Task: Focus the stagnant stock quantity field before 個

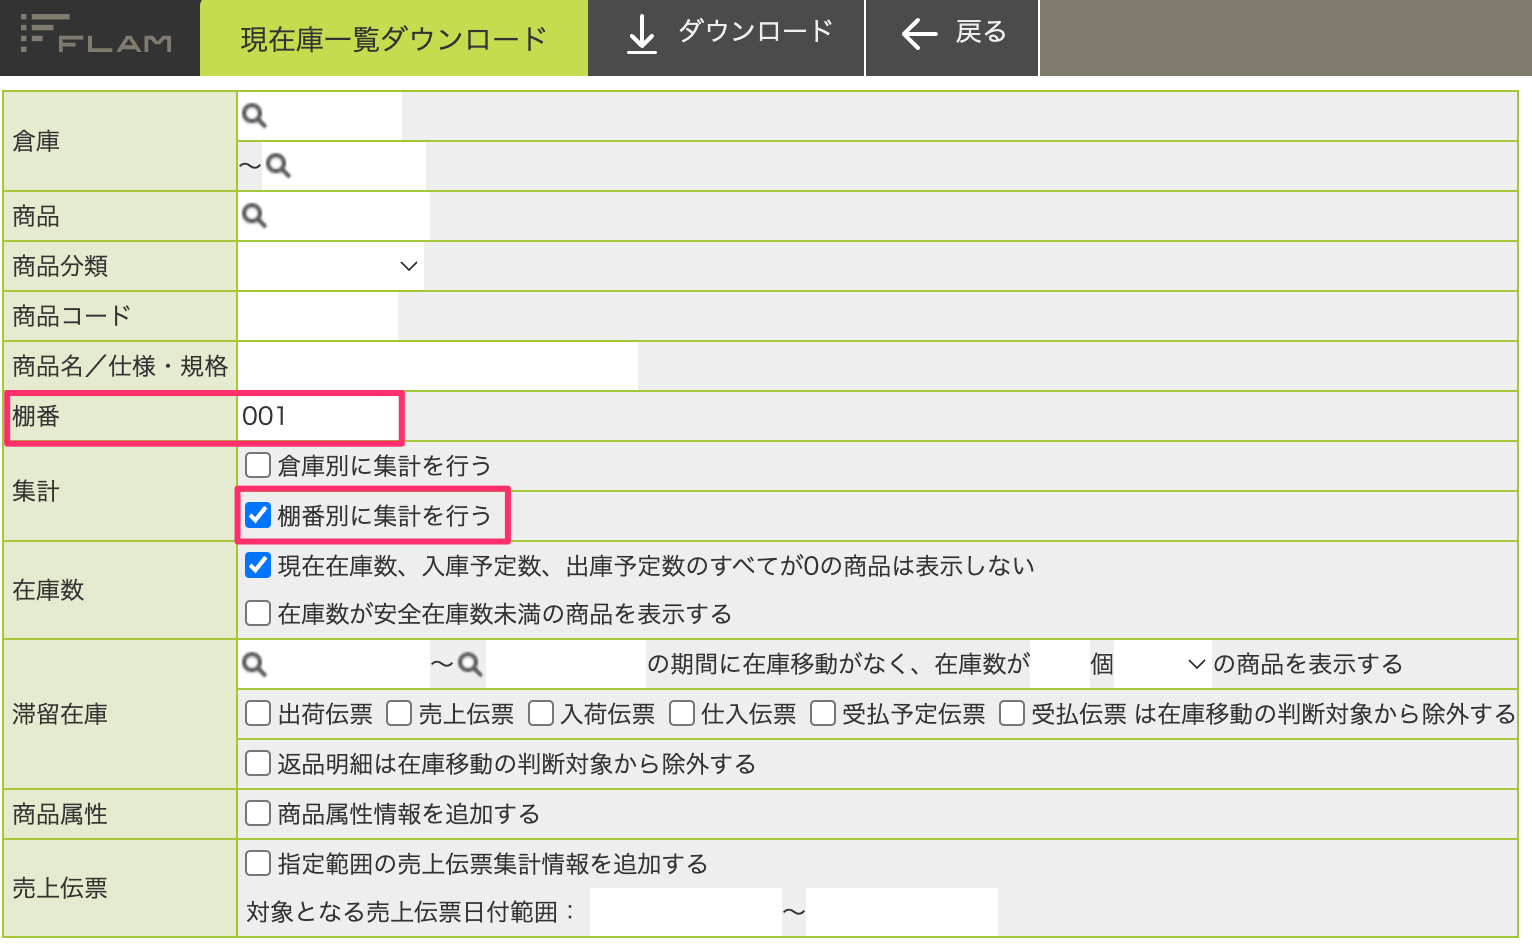Action: 1060,664
